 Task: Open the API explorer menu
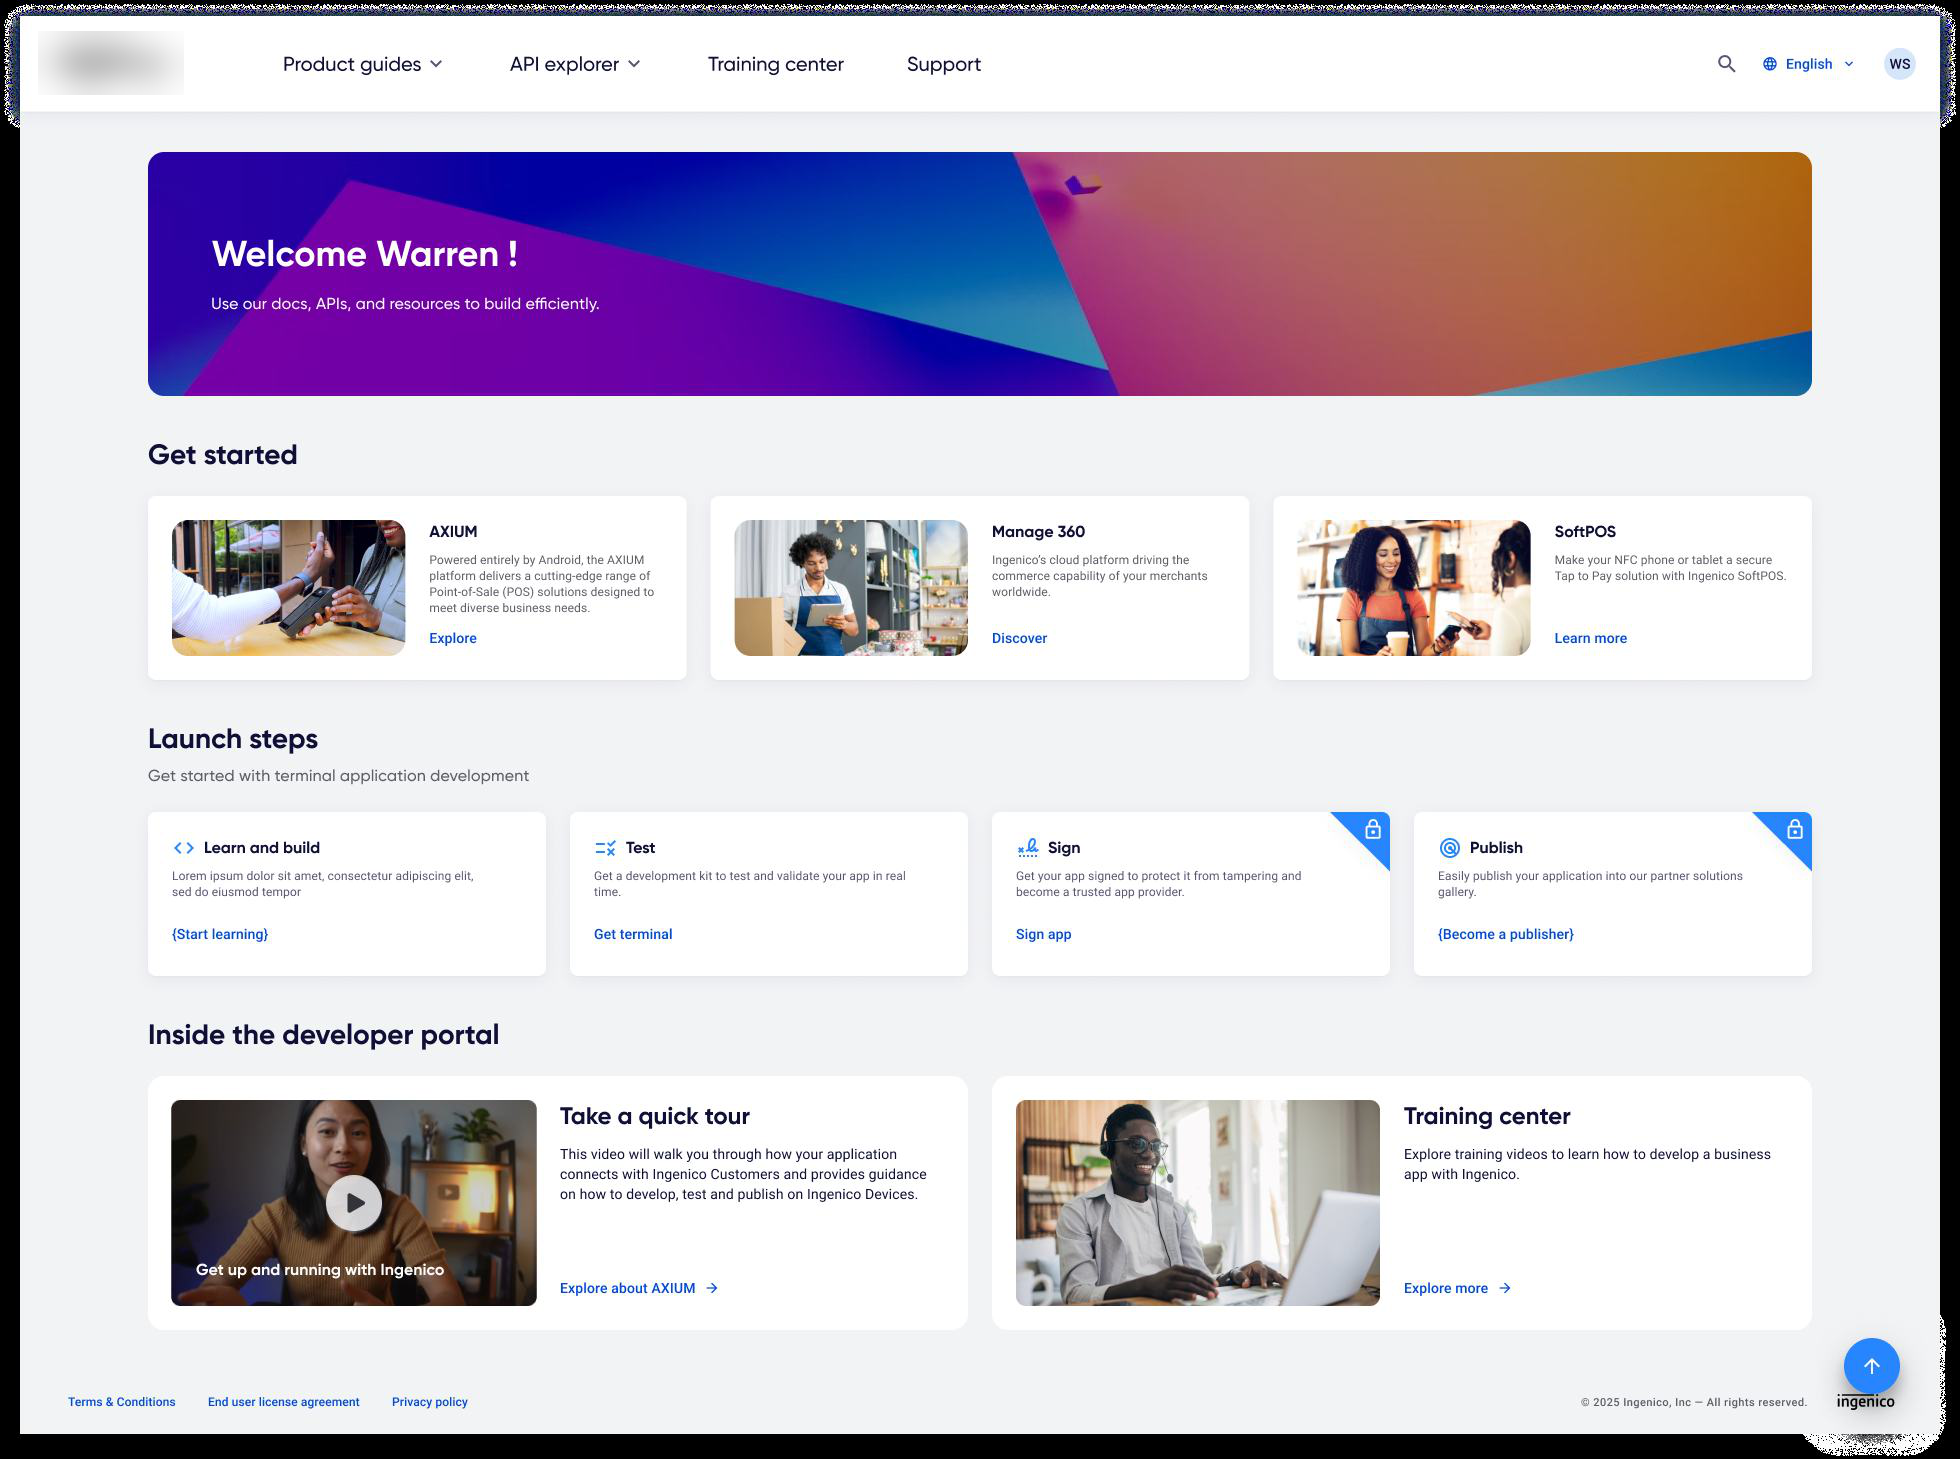575,64
